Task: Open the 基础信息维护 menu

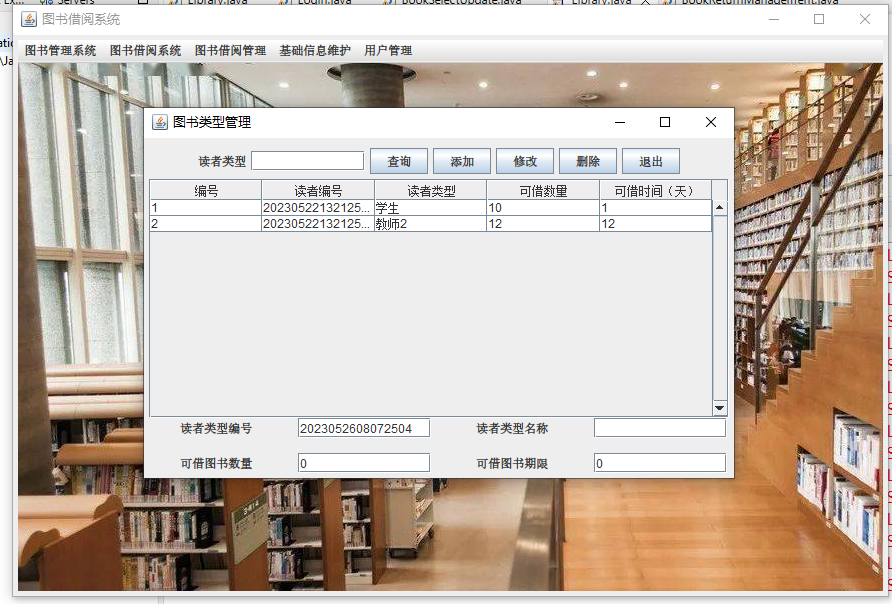Action: pos(315,51)
